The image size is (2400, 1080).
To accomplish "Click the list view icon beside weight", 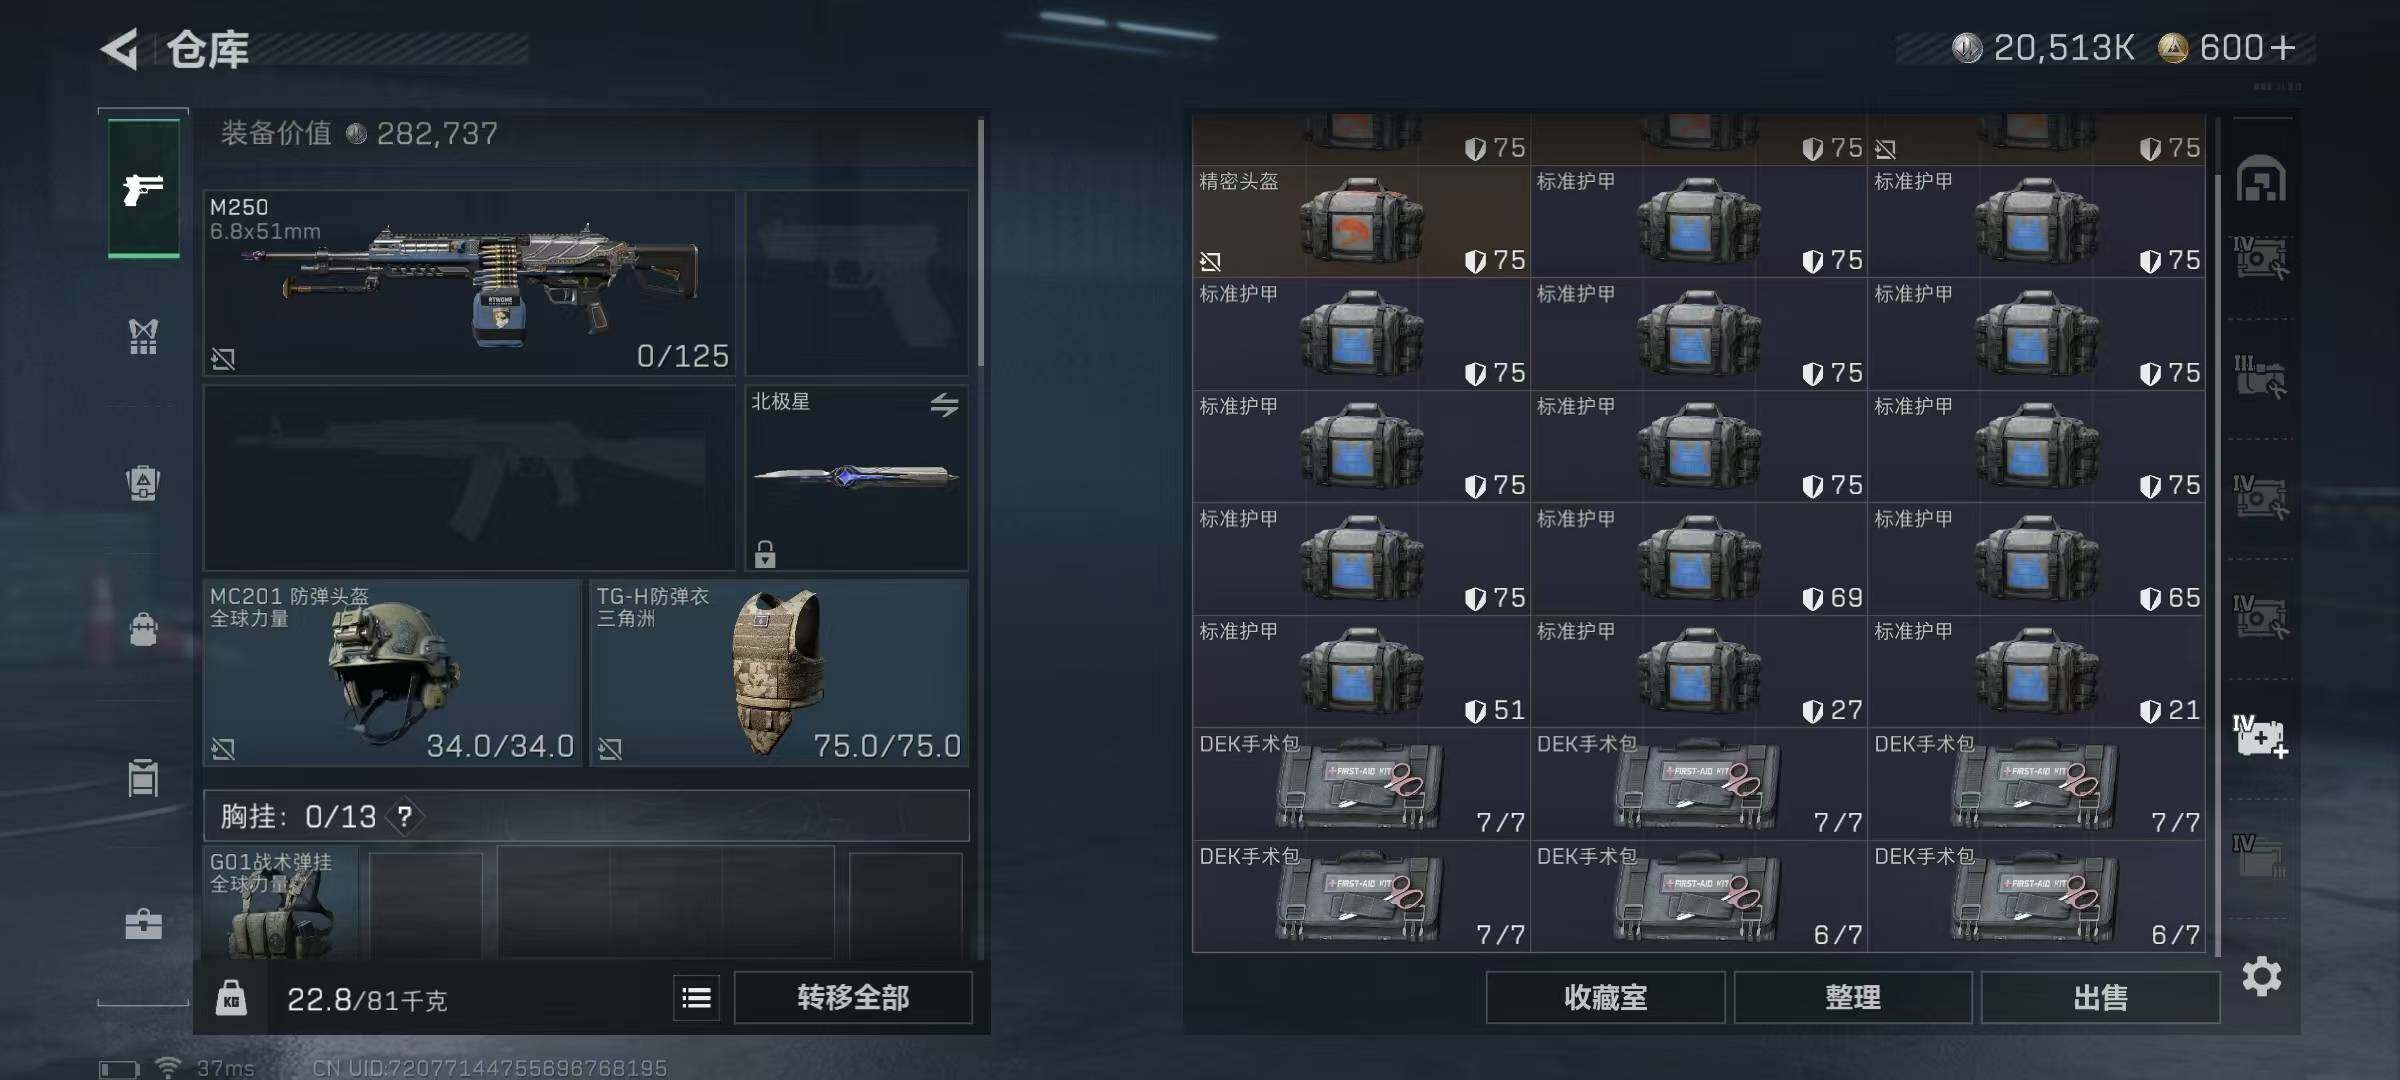I will coord(696,997).
